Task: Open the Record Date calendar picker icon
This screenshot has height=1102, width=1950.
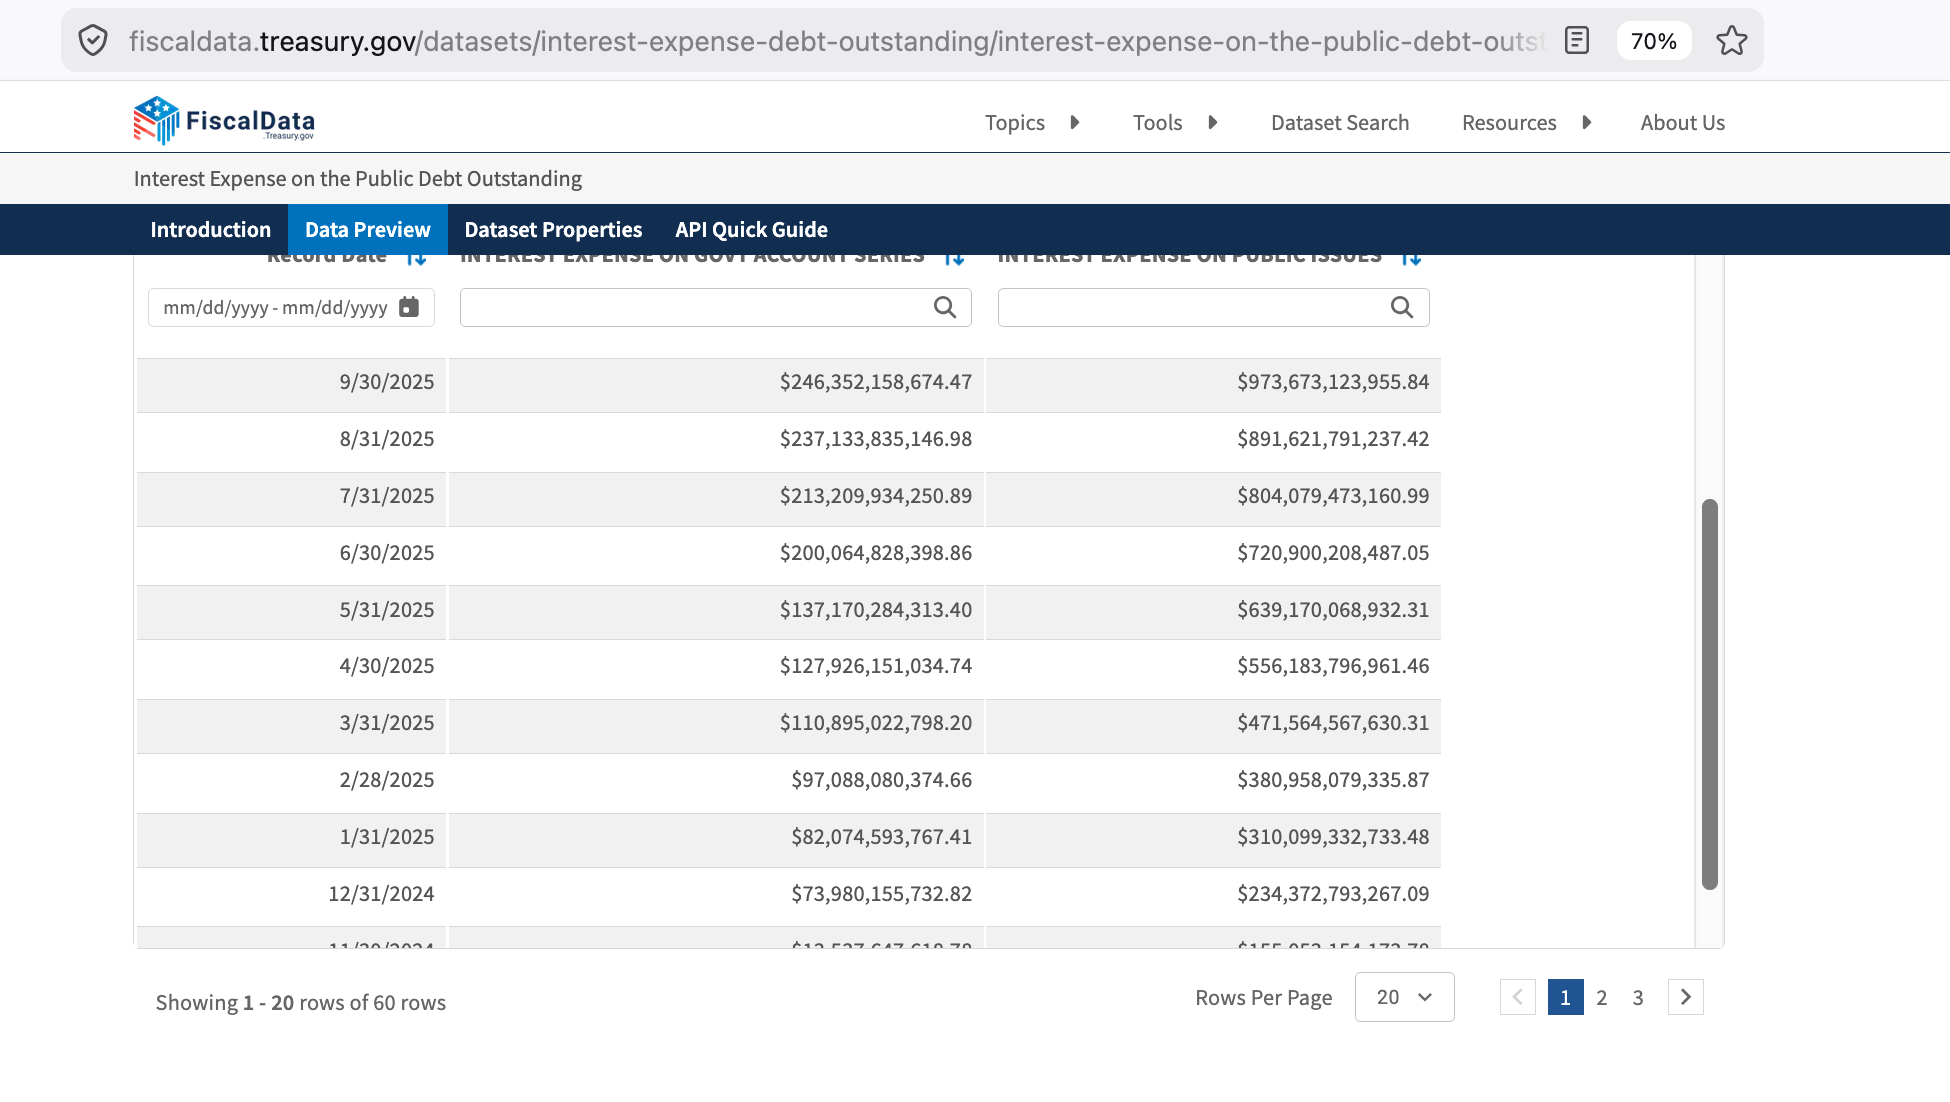Action: pos(409,307)
